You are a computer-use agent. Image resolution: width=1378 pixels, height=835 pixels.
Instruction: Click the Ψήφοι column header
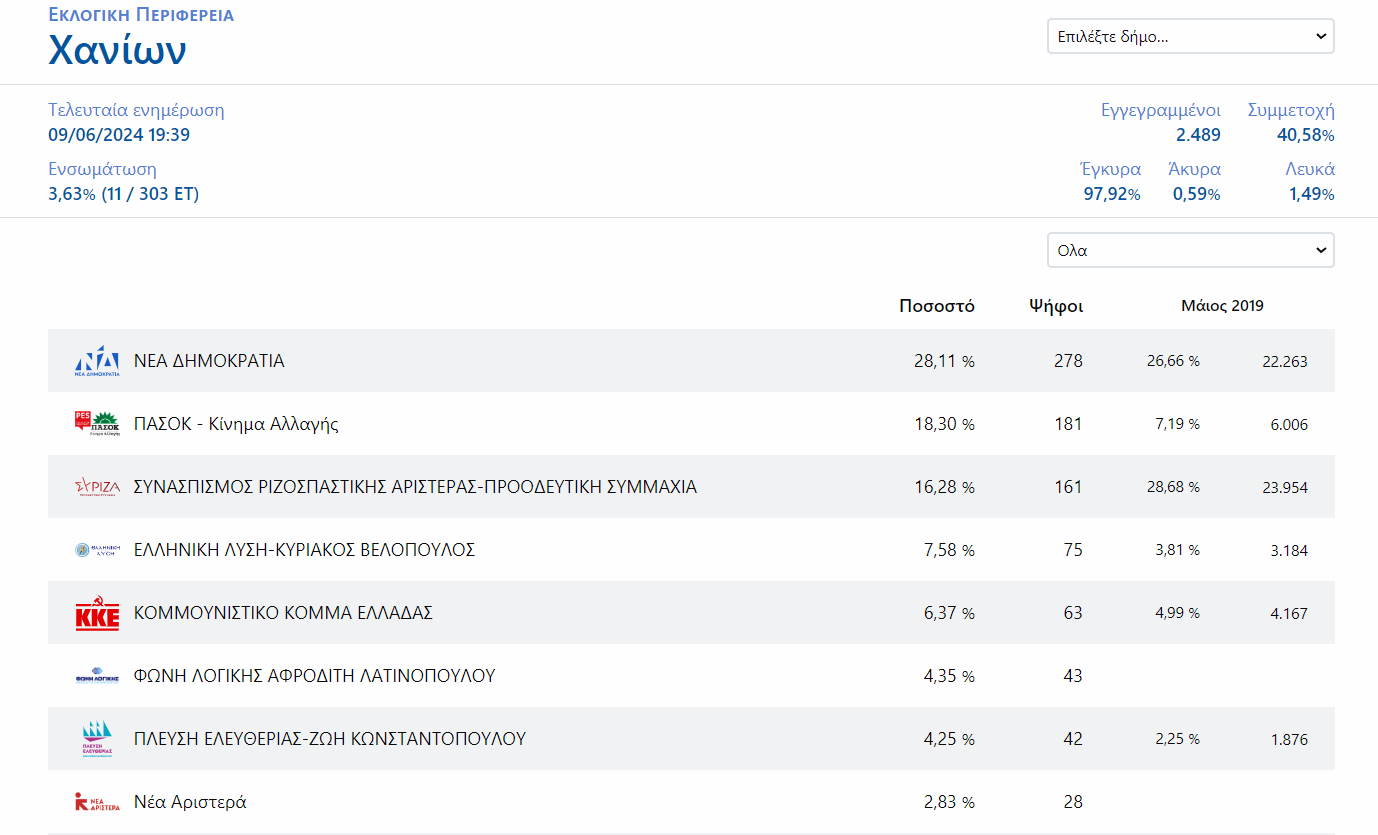click(x=1056, y=306)
